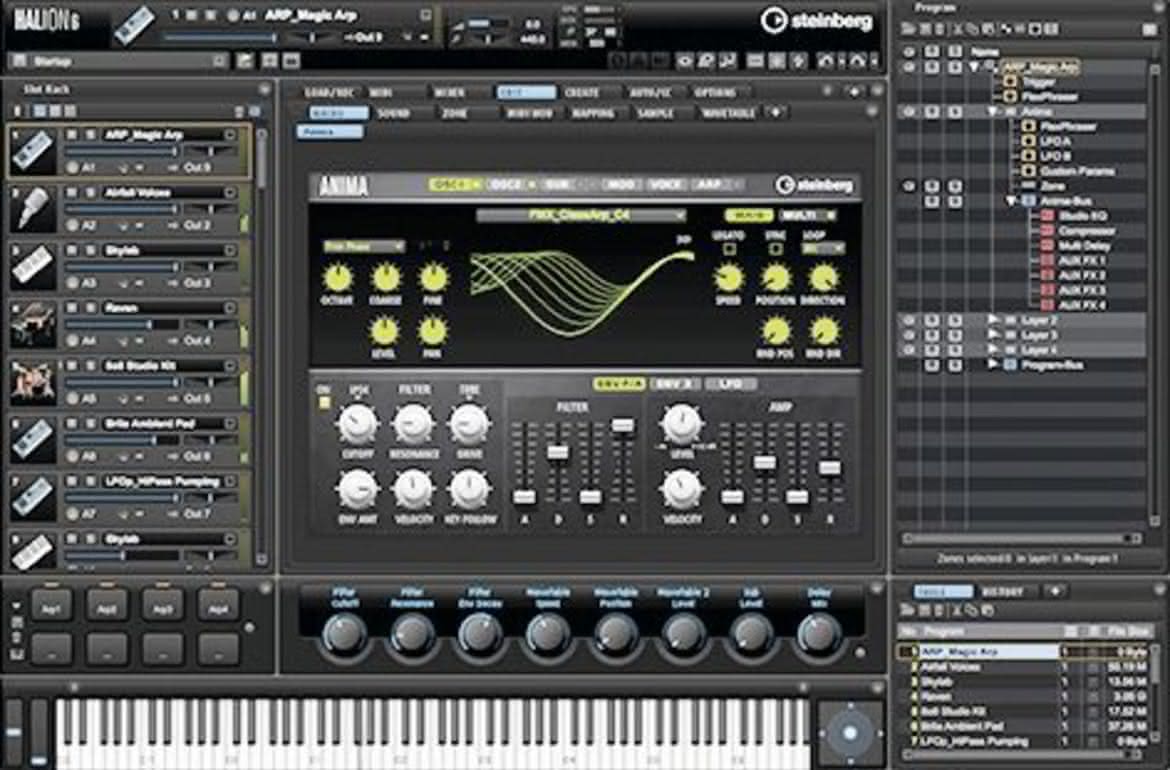Click the LFO button in Anima envelope section
The height and width of the screenshot is (770, 1170).
click(730, 384)
